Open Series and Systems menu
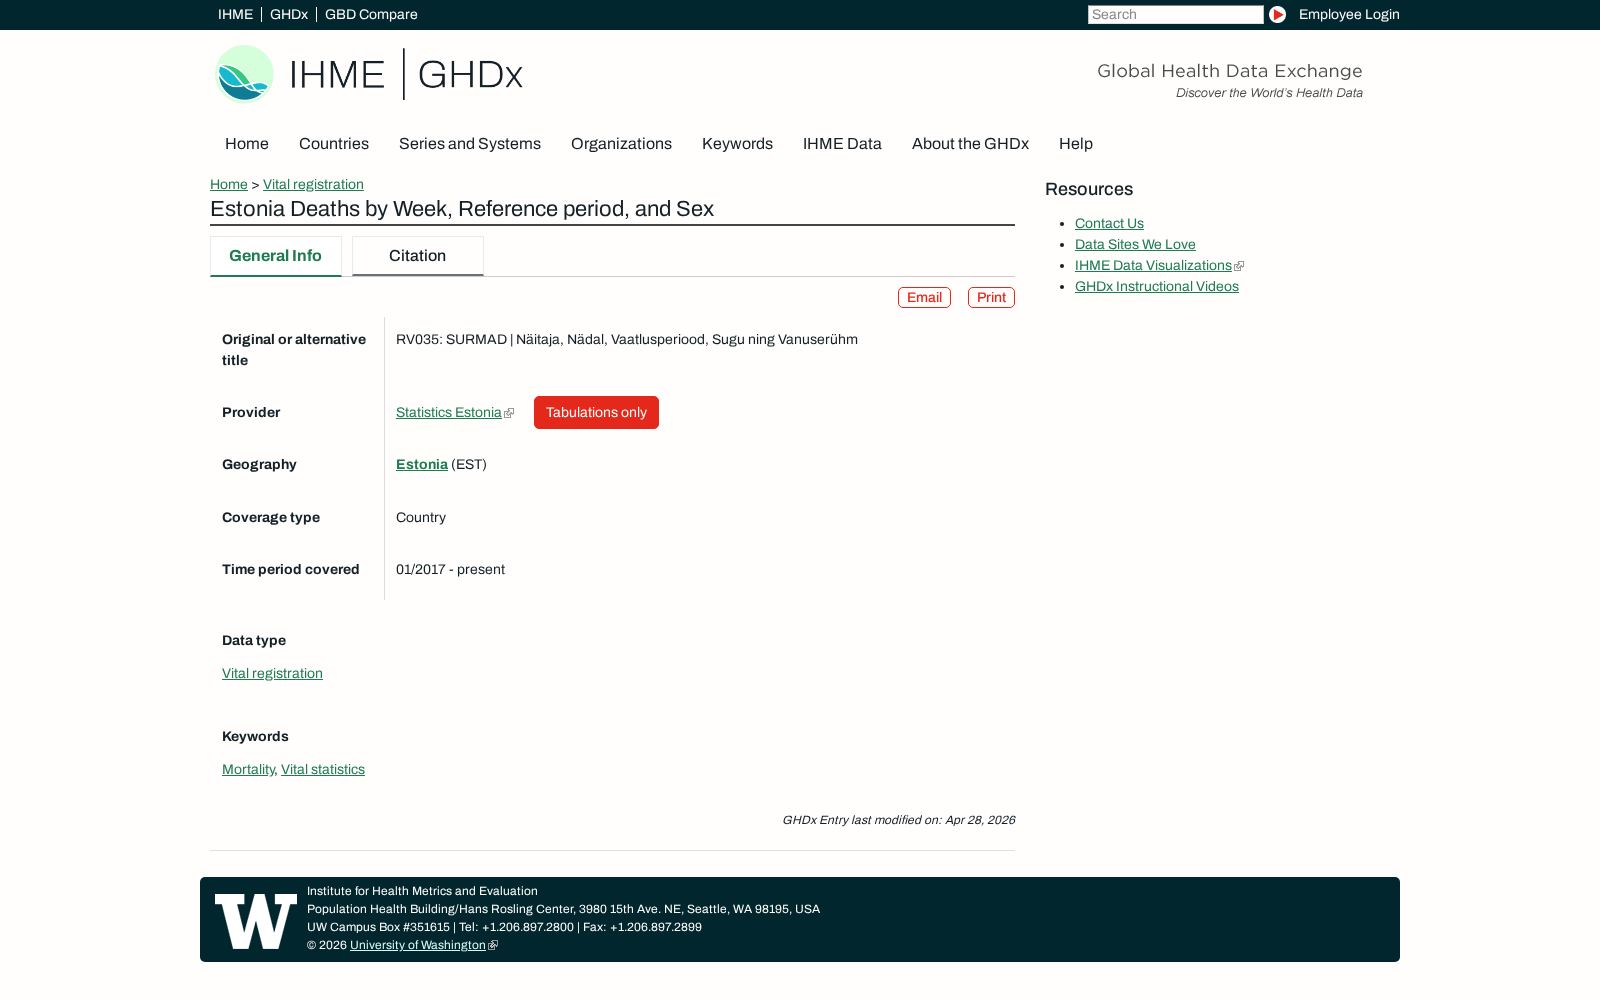 470,144
